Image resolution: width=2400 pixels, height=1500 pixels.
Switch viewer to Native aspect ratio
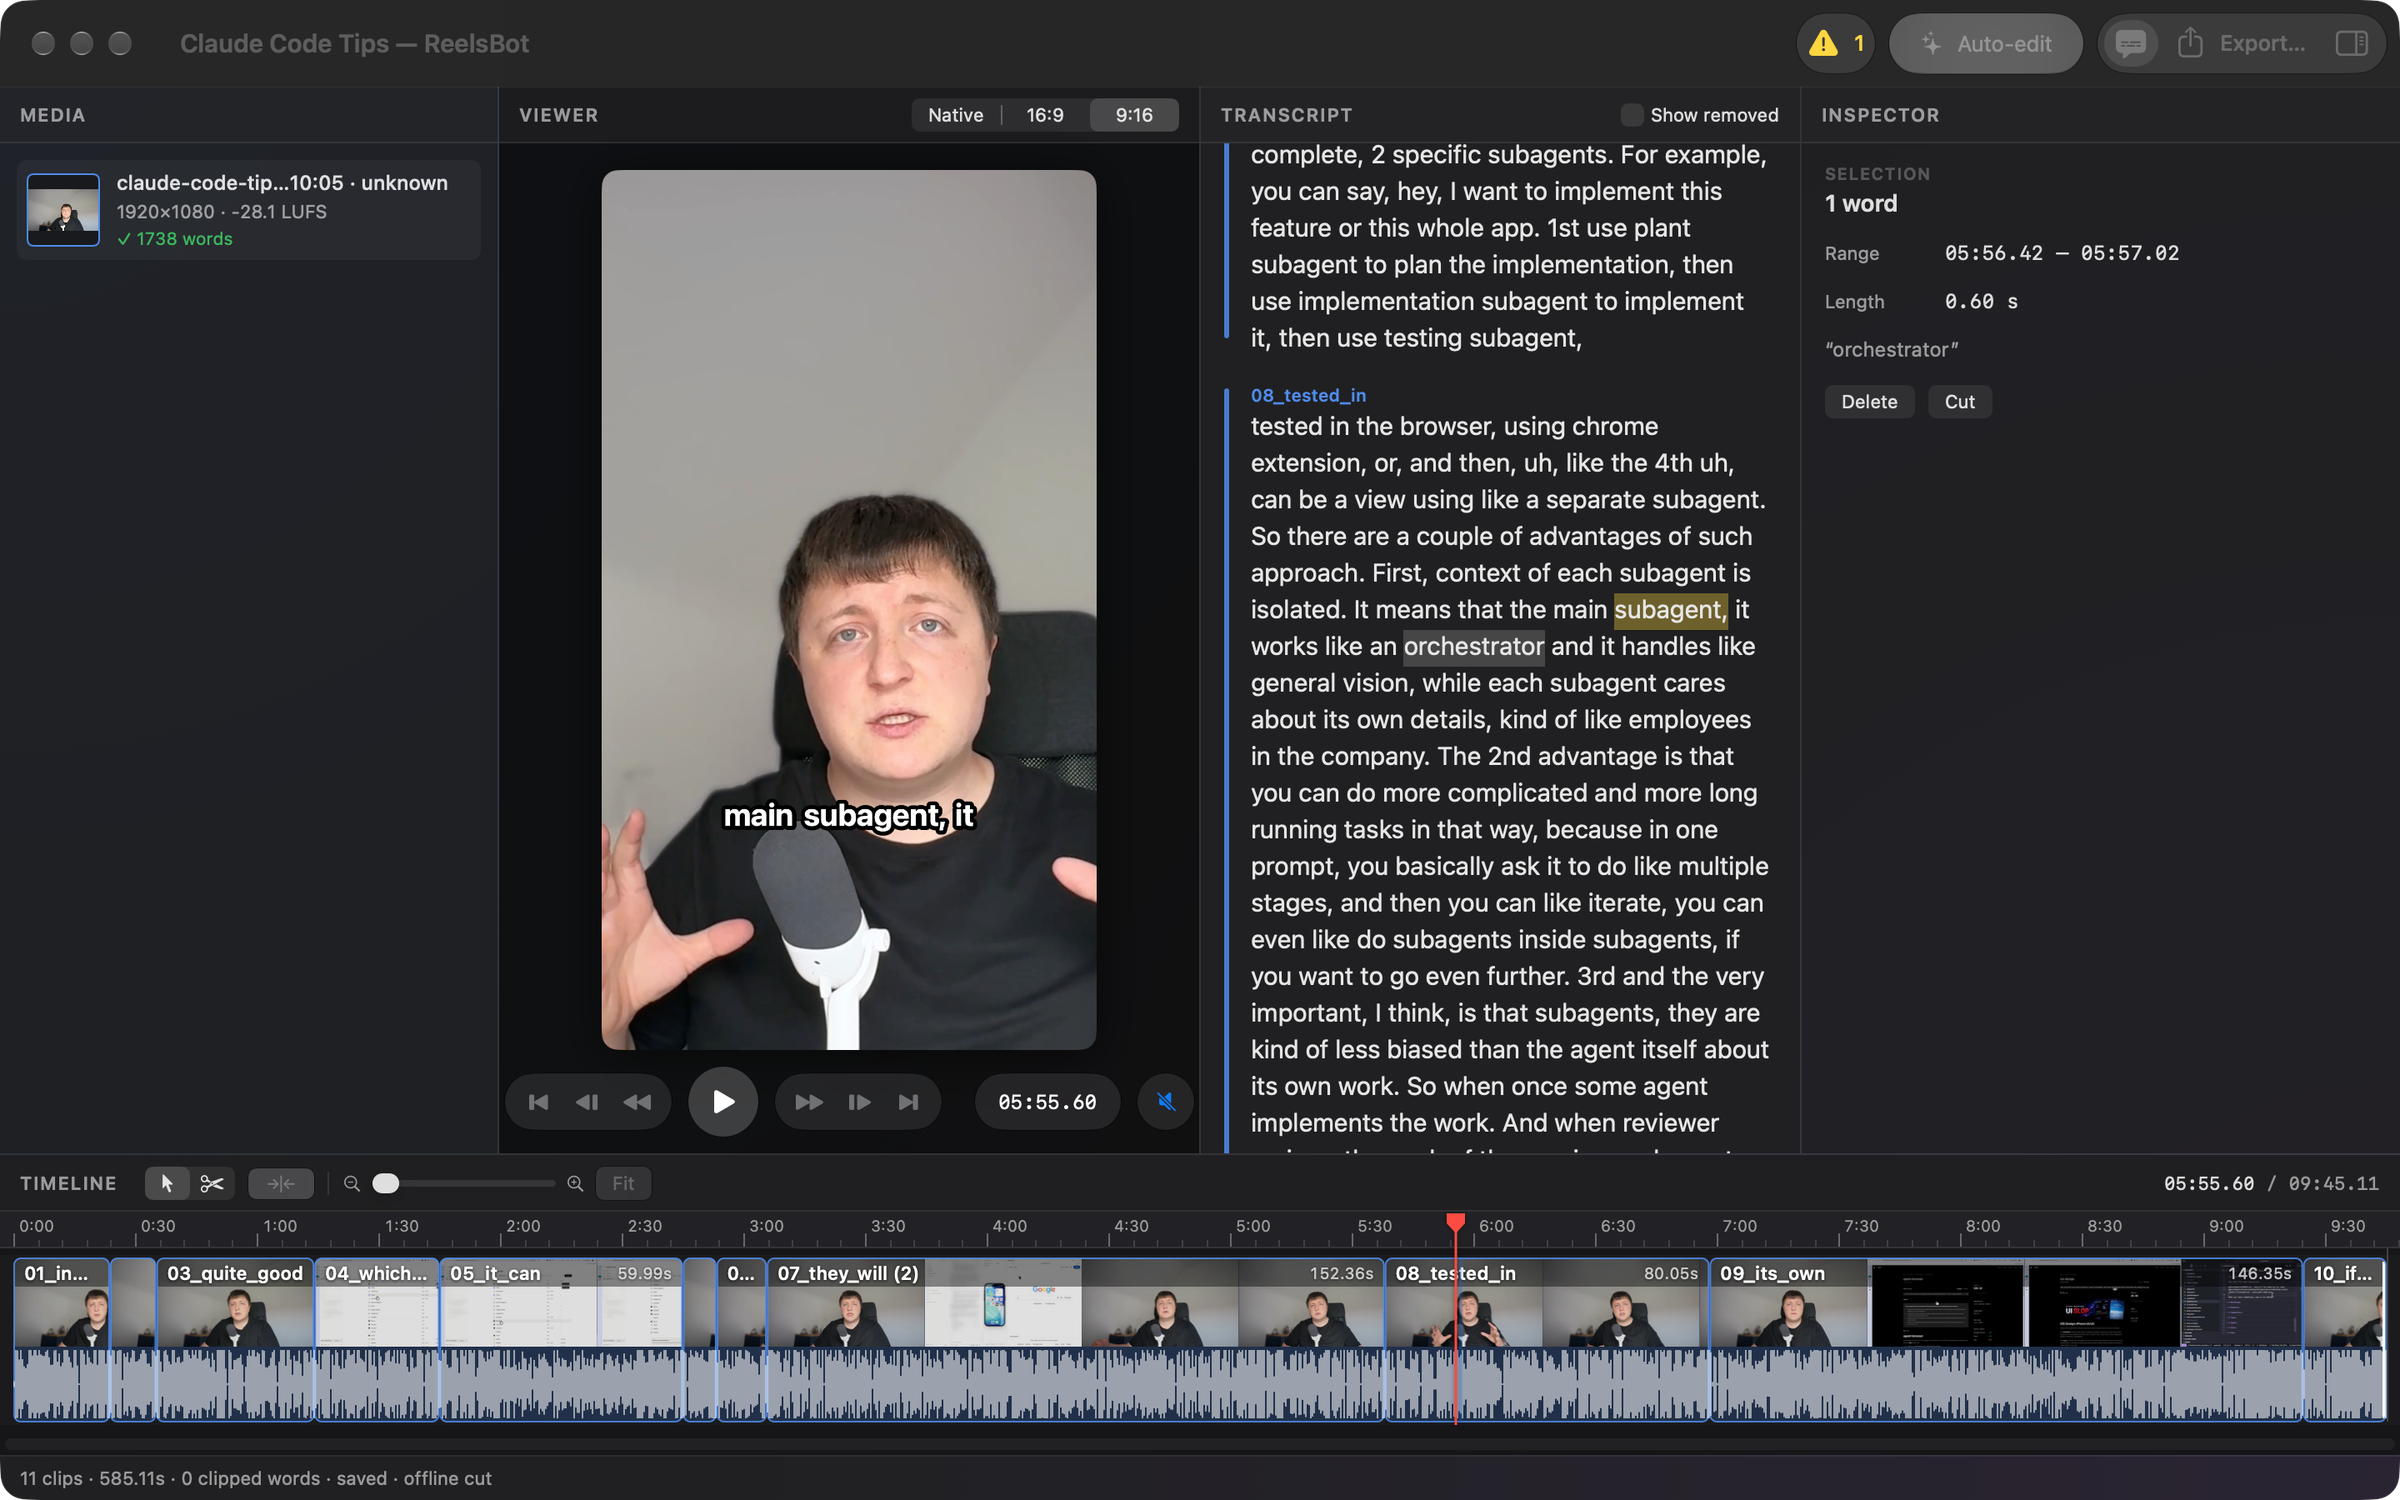[955, 115]
